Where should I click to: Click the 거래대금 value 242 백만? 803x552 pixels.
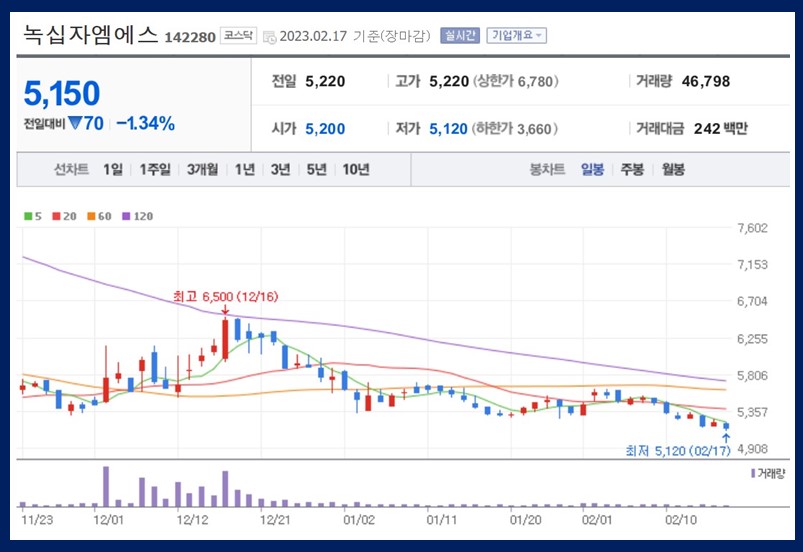pyautogui.click(x=721, y=129)
